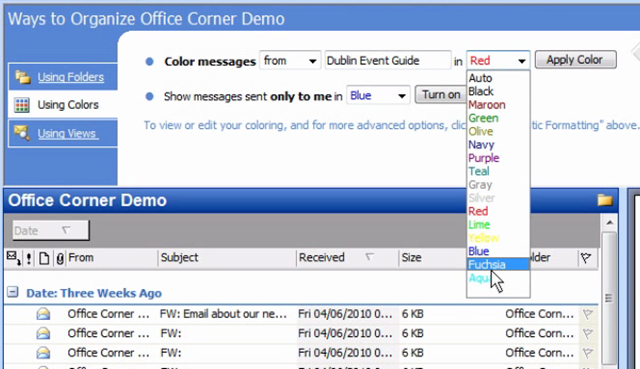640x369 pixels.
Task: Select Aqua in the color list
Action: point(498,278)
